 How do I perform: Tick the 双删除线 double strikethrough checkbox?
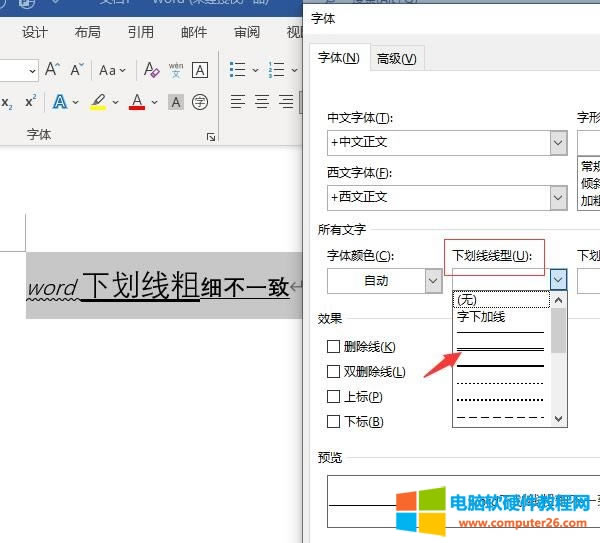pyautogui.click(x=333, y=372)
